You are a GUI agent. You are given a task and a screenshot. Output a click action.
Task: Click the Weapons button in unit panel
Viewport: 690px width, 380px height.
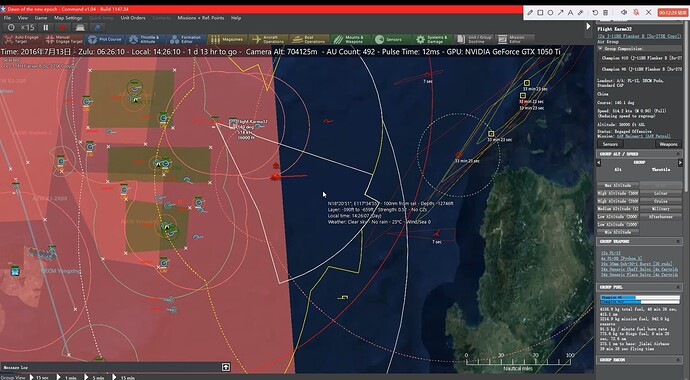point(668,144)
